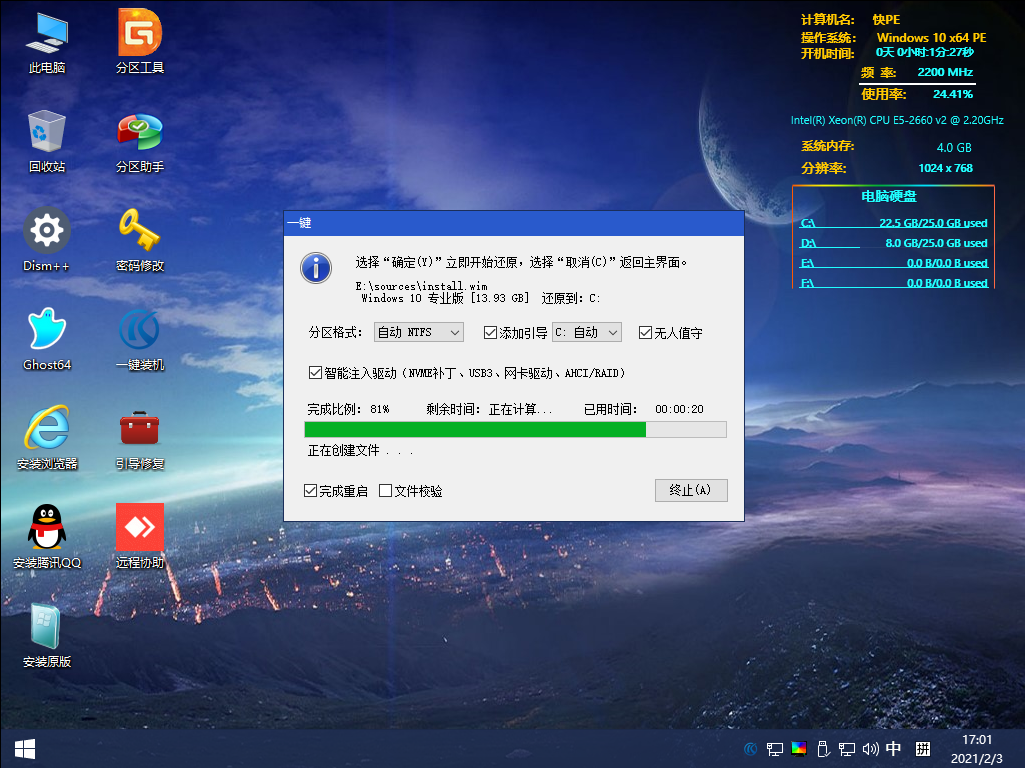Open the 密码修改 key icon
1025x768 pixels.
pos(140,231)
